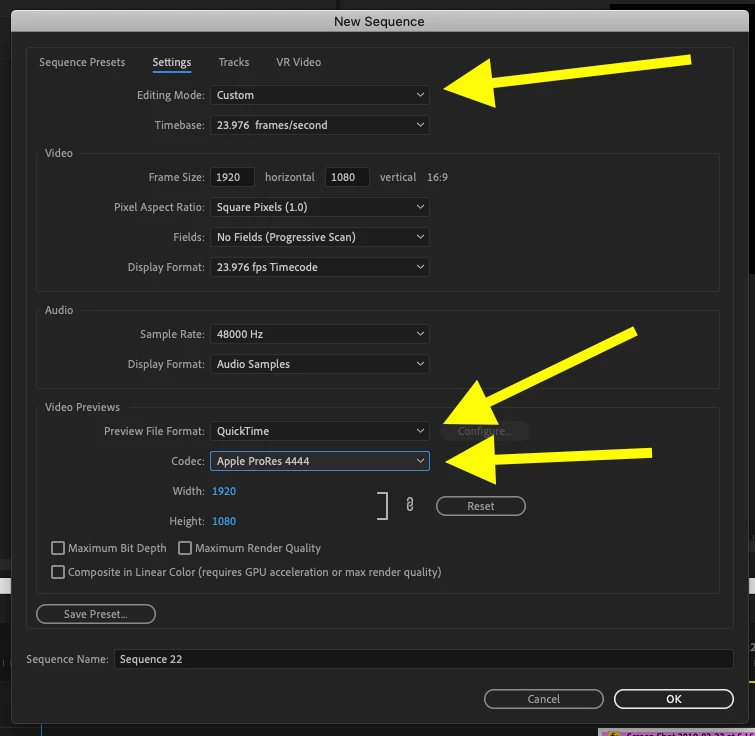Click the horizontal frame size field 1920

click(x=232, y=177)
